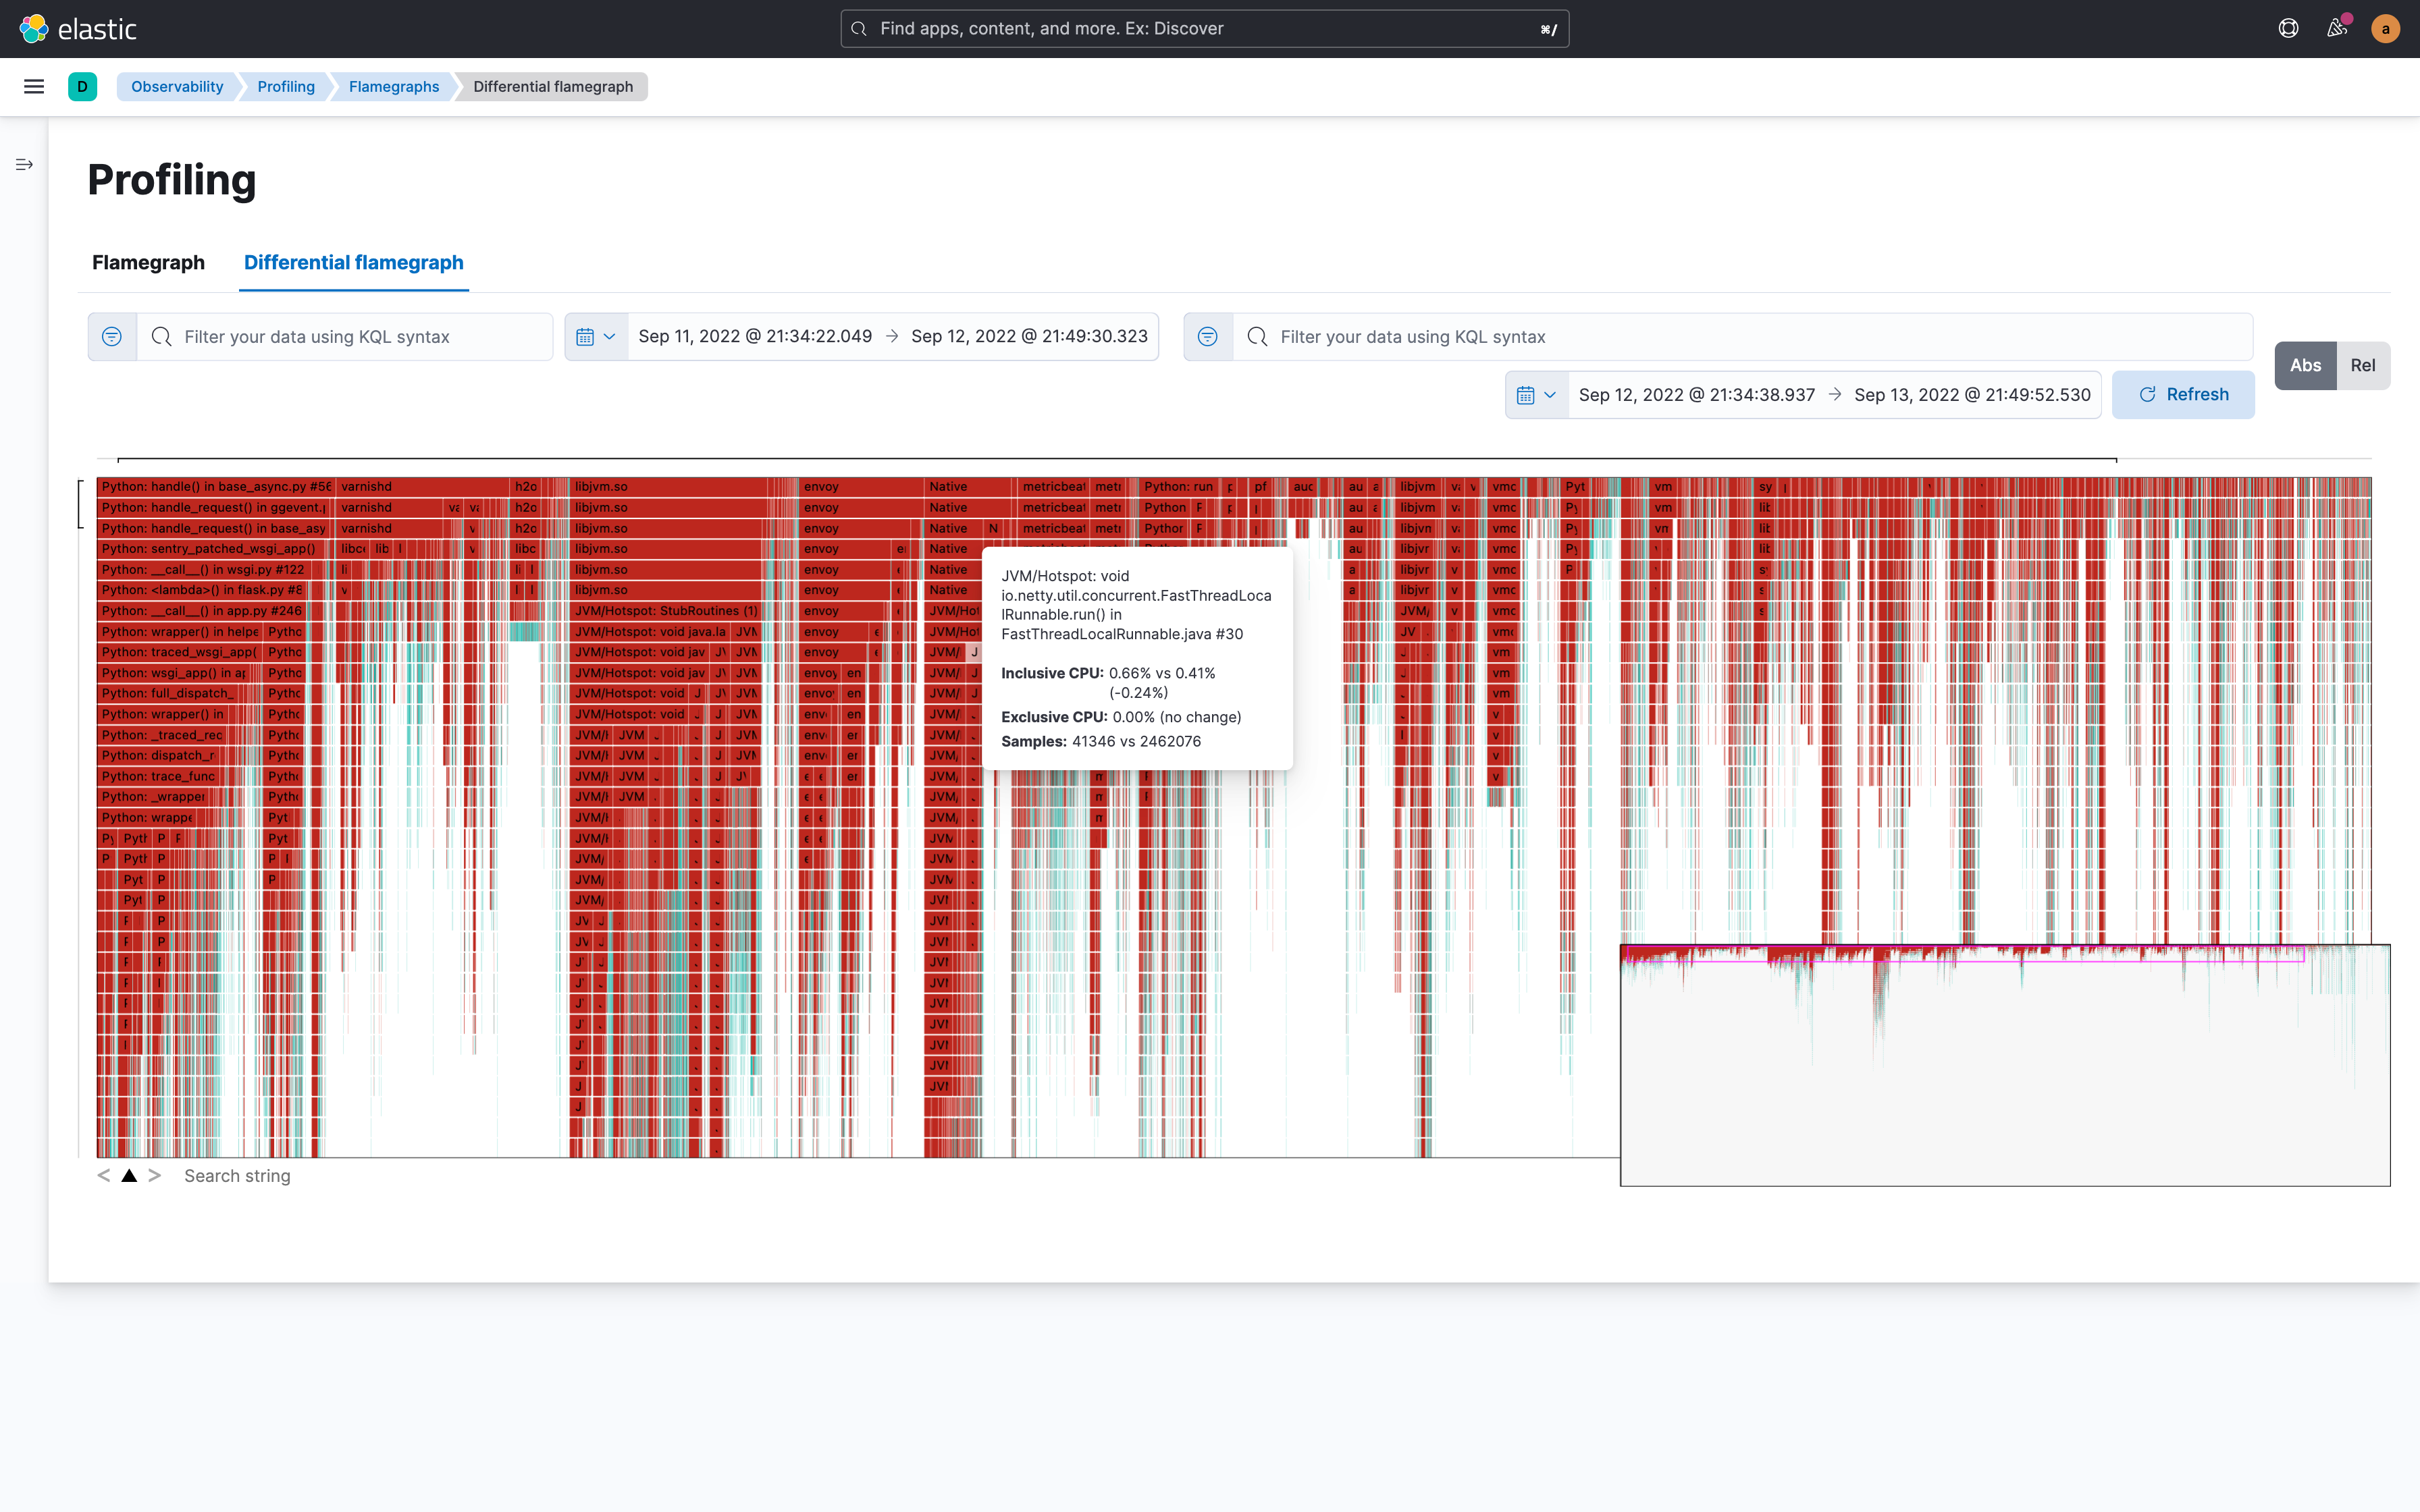Go to next search match arrow

pos(155,1176)
